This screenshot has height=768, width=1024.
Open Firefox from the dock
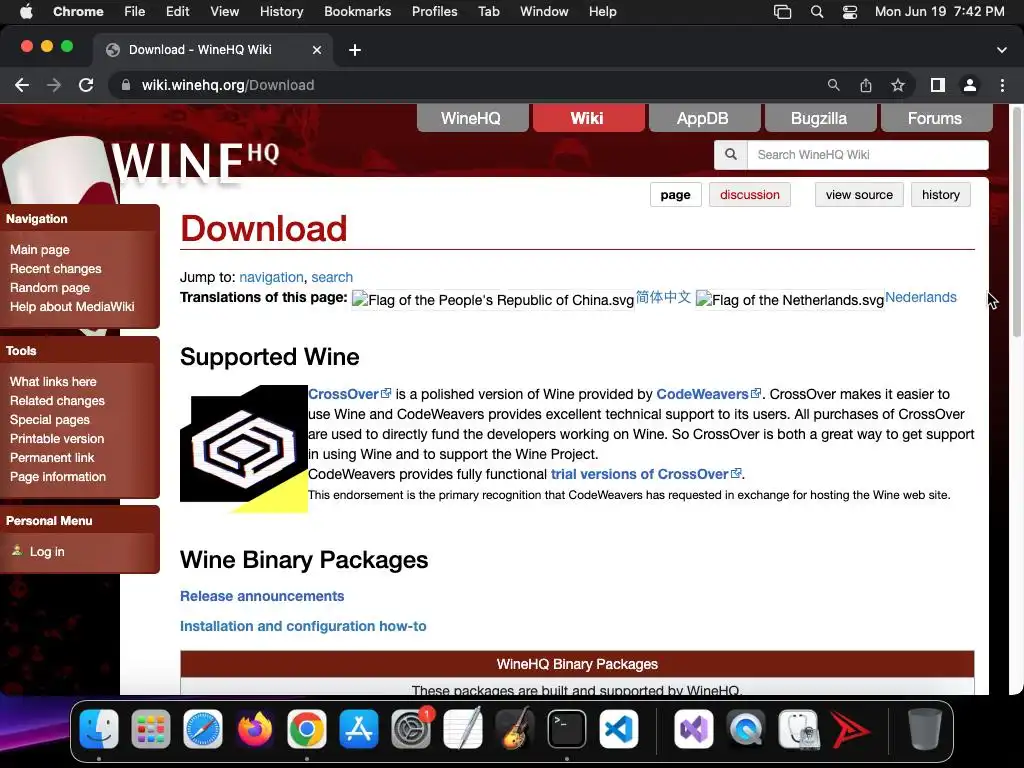255,729
